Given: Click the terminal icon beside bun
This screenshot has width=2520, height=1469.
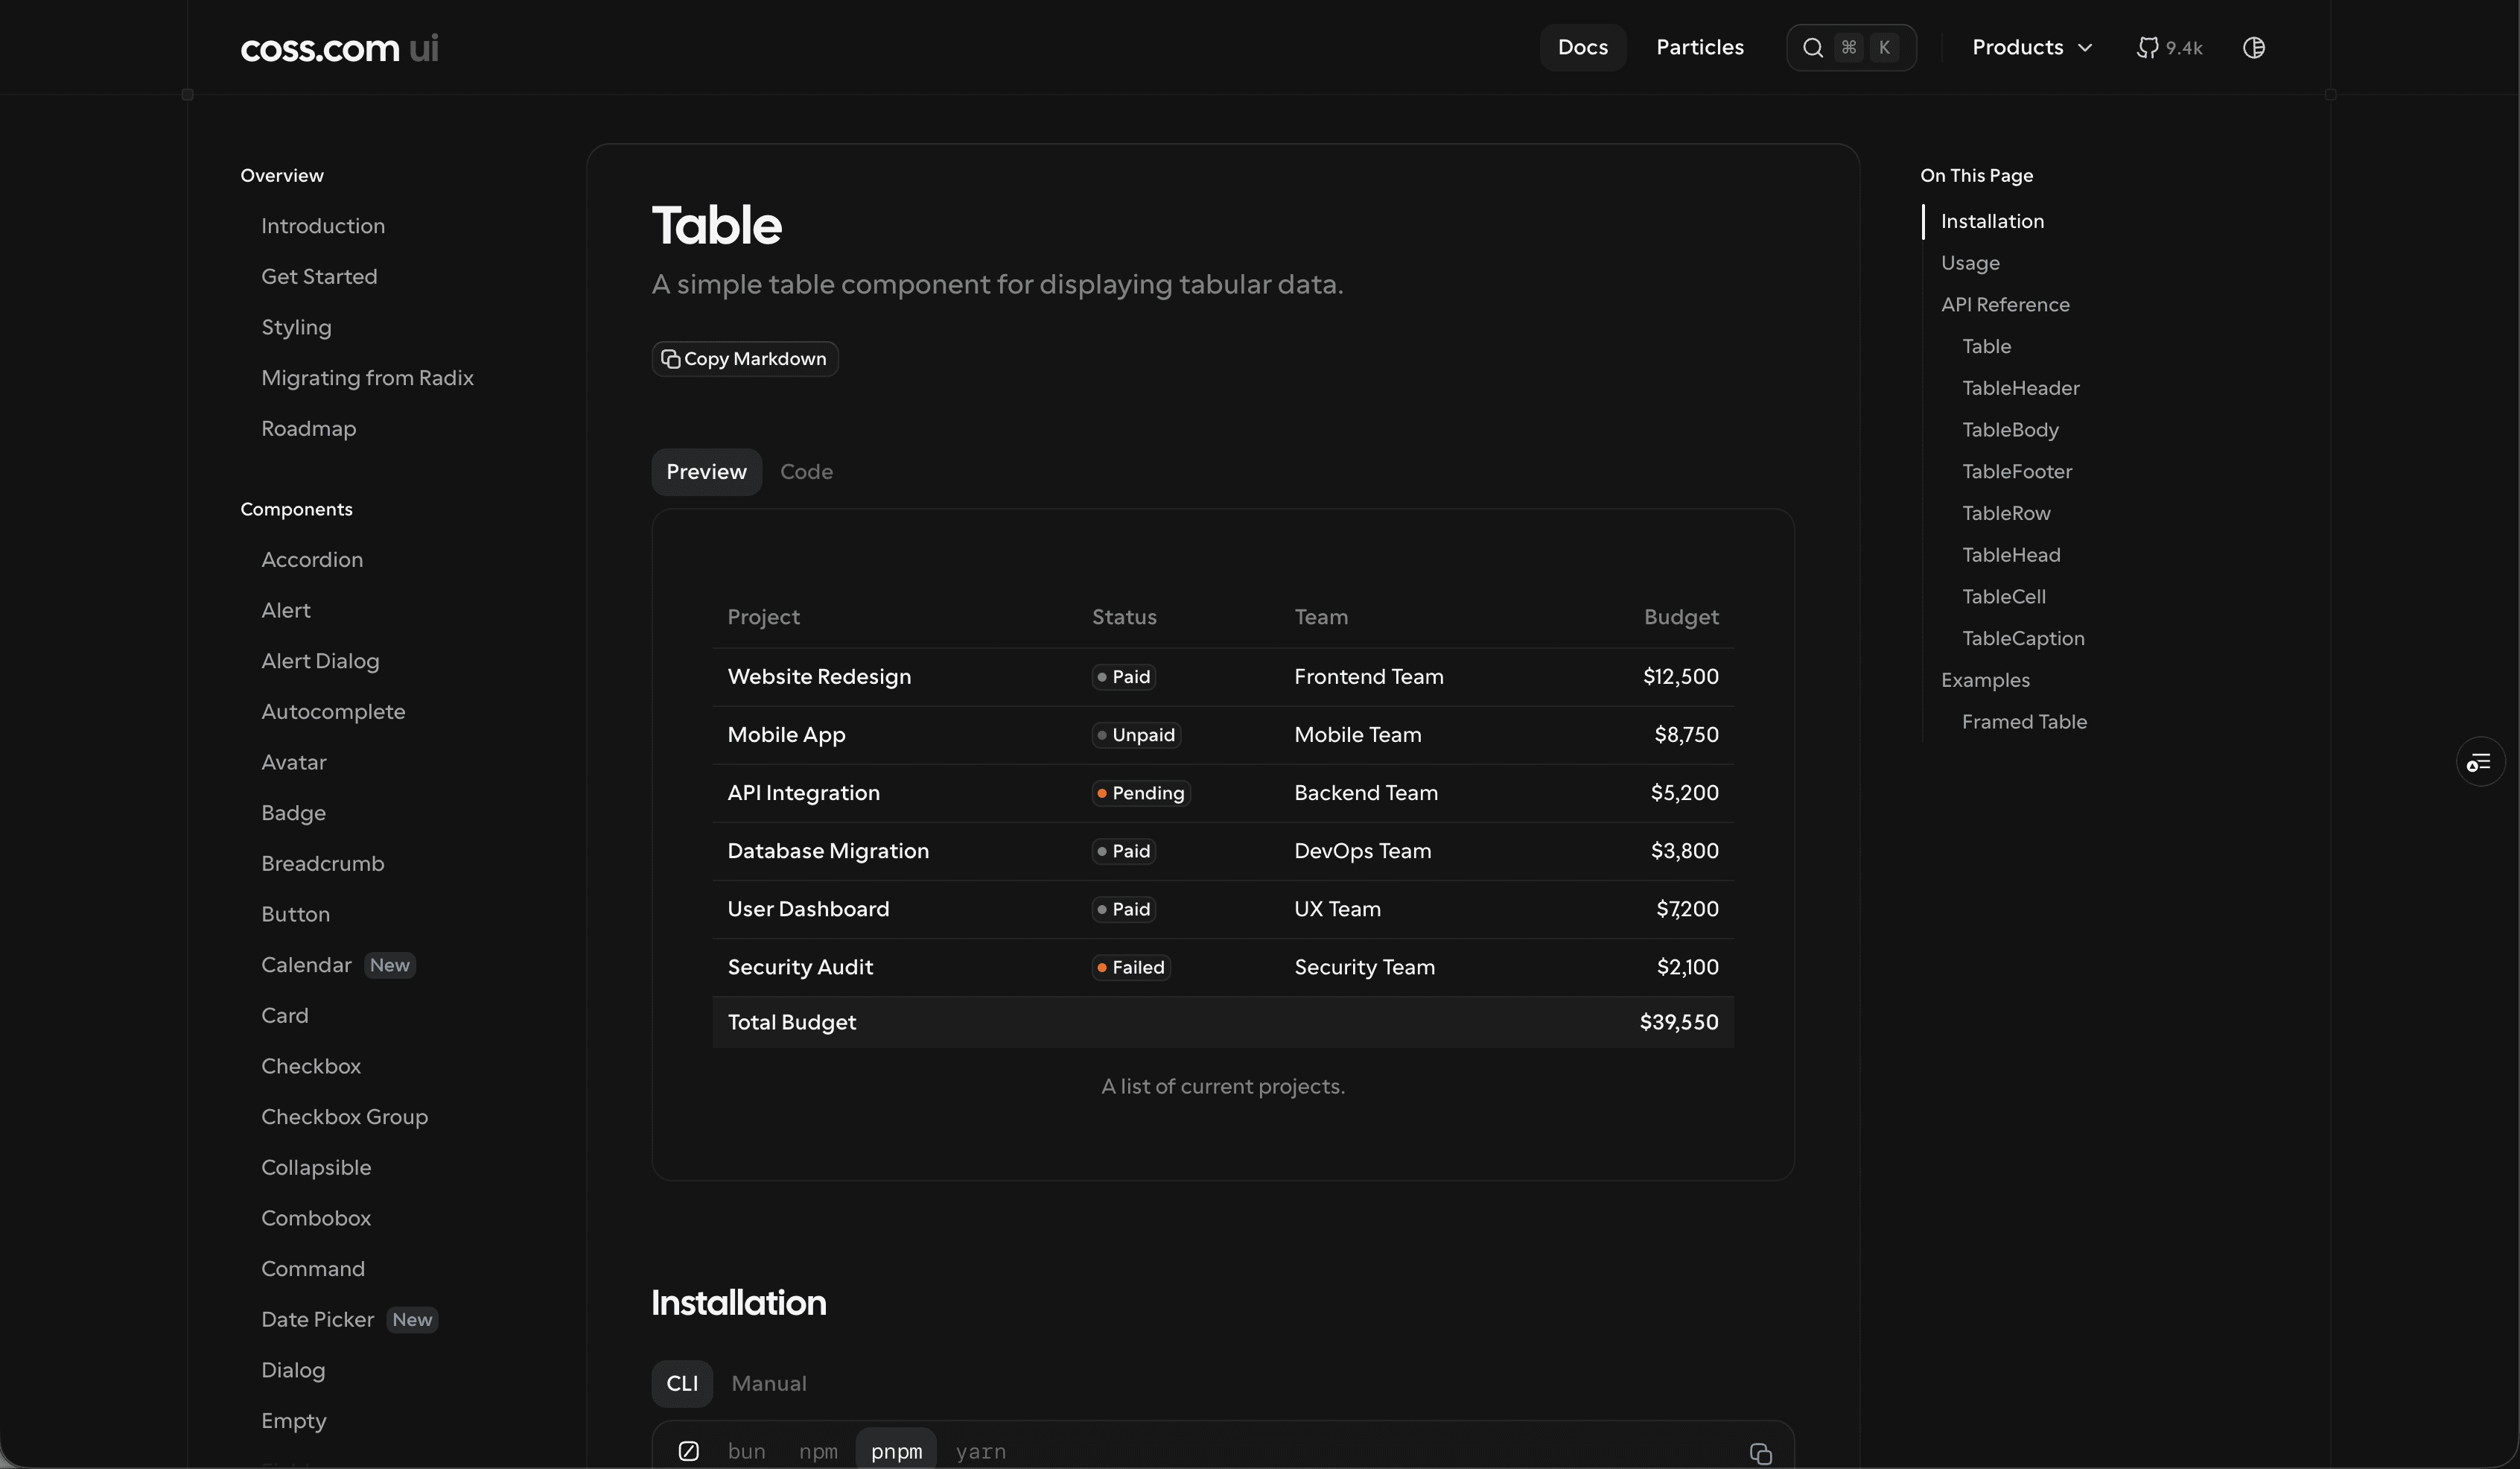Looking at the screenshot, I should click(688, 1451).
